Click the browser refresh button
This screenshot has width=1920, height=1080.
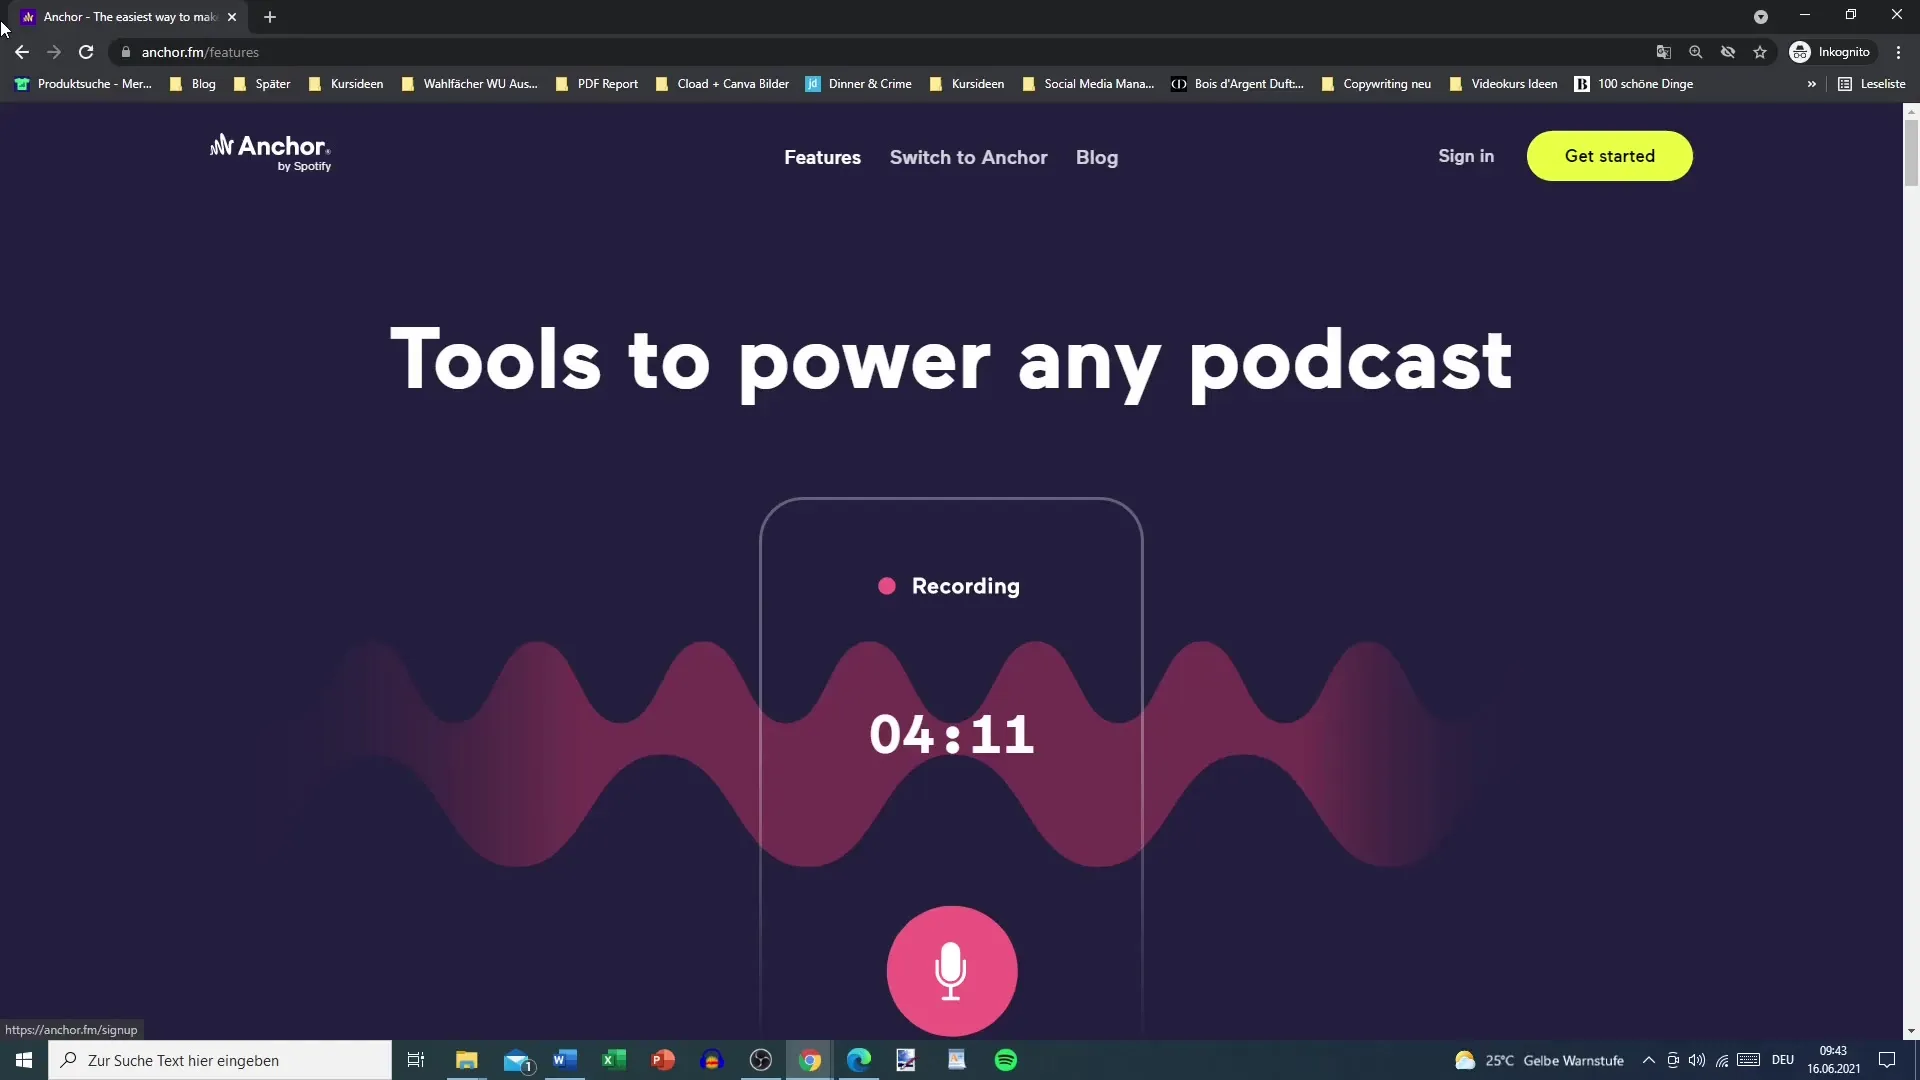(x=86, y=51)
